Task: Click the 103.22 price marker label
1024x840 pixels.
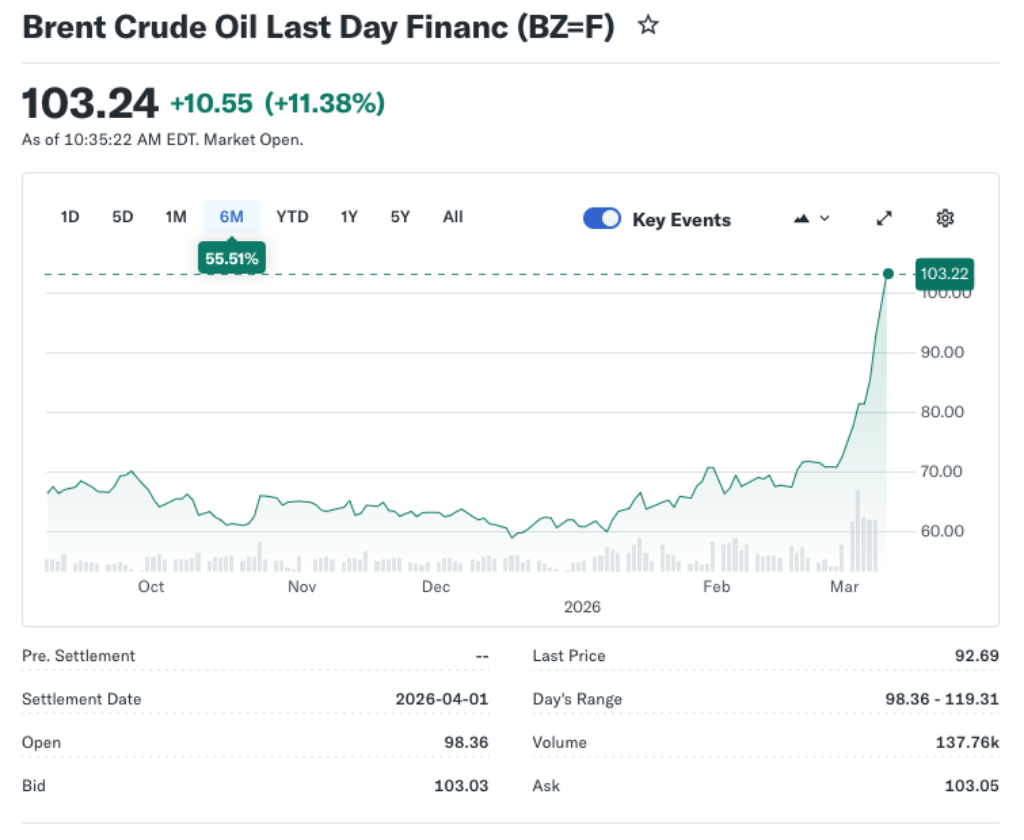Action: (x=944, y=273)
